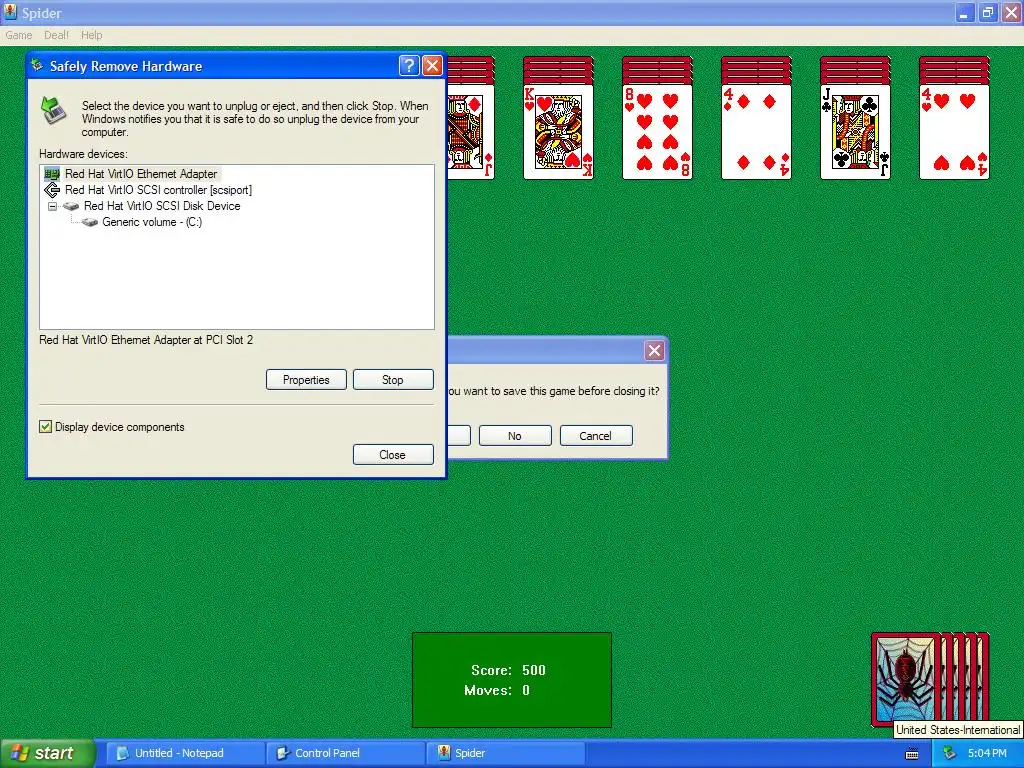Close the save game dialog with X
Screen dimensions: 1024x768
[654, 351]
